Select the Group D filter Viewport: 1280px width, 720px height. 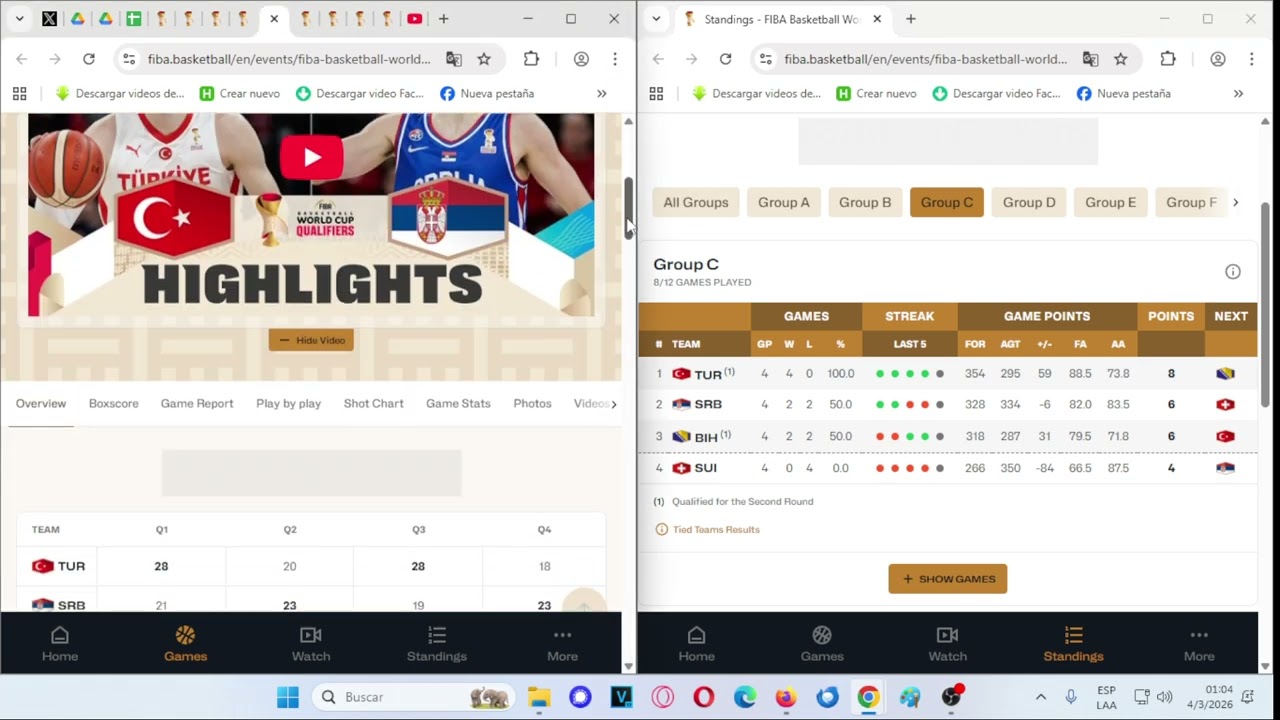pyautogui.click(x=1029, y=202)
